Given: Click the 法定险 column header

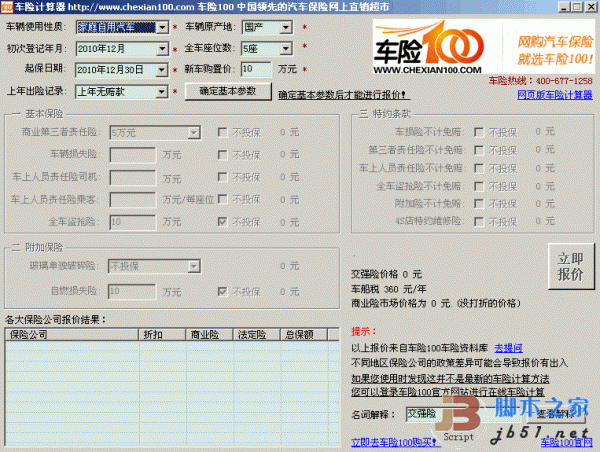Looking at the screenshot, I should pyautogui.click(x=257, y=335).
